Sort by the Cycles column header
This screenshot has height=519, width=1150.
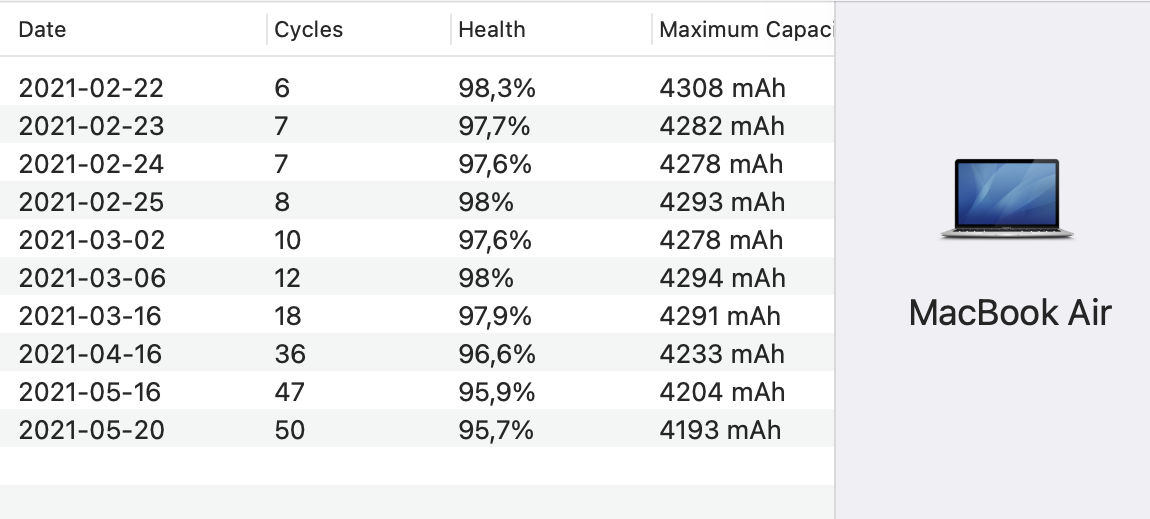308,30
